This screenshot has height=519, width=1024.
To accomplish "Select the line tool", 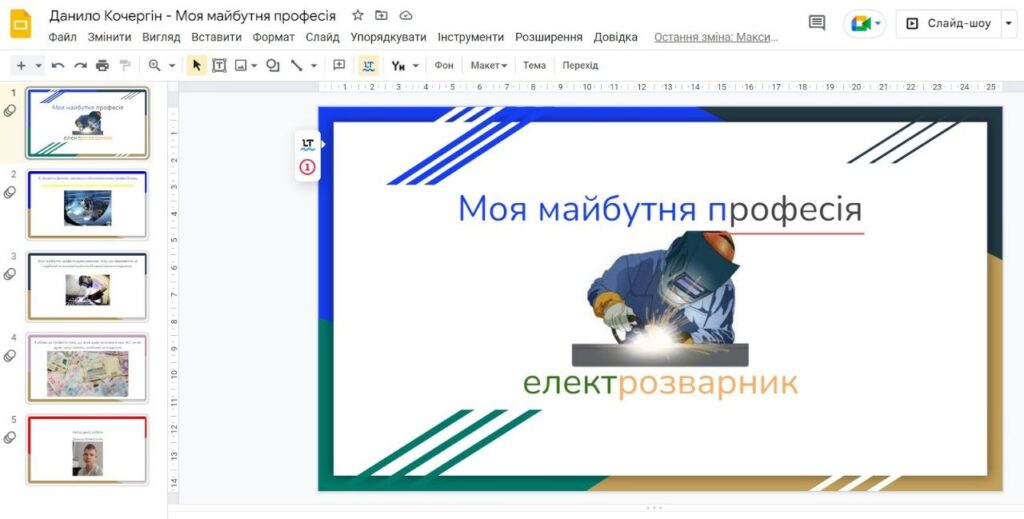I will [296, 65].
